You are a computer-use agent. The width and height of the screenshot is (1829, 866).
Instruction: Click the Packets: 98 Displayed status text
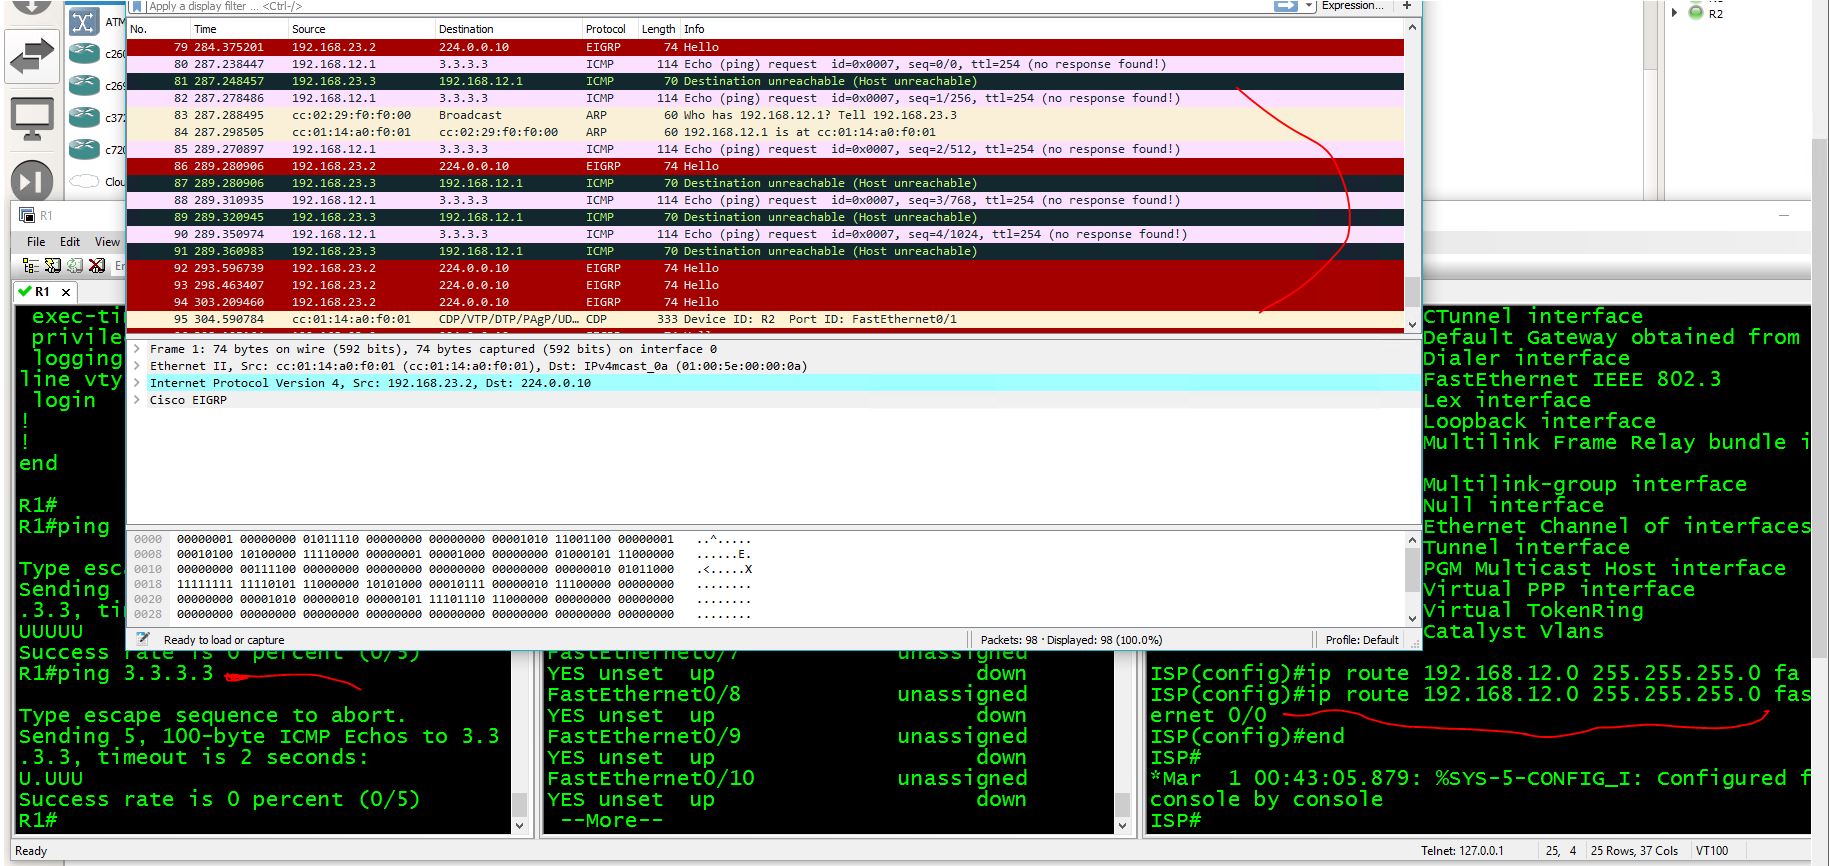1071,640
